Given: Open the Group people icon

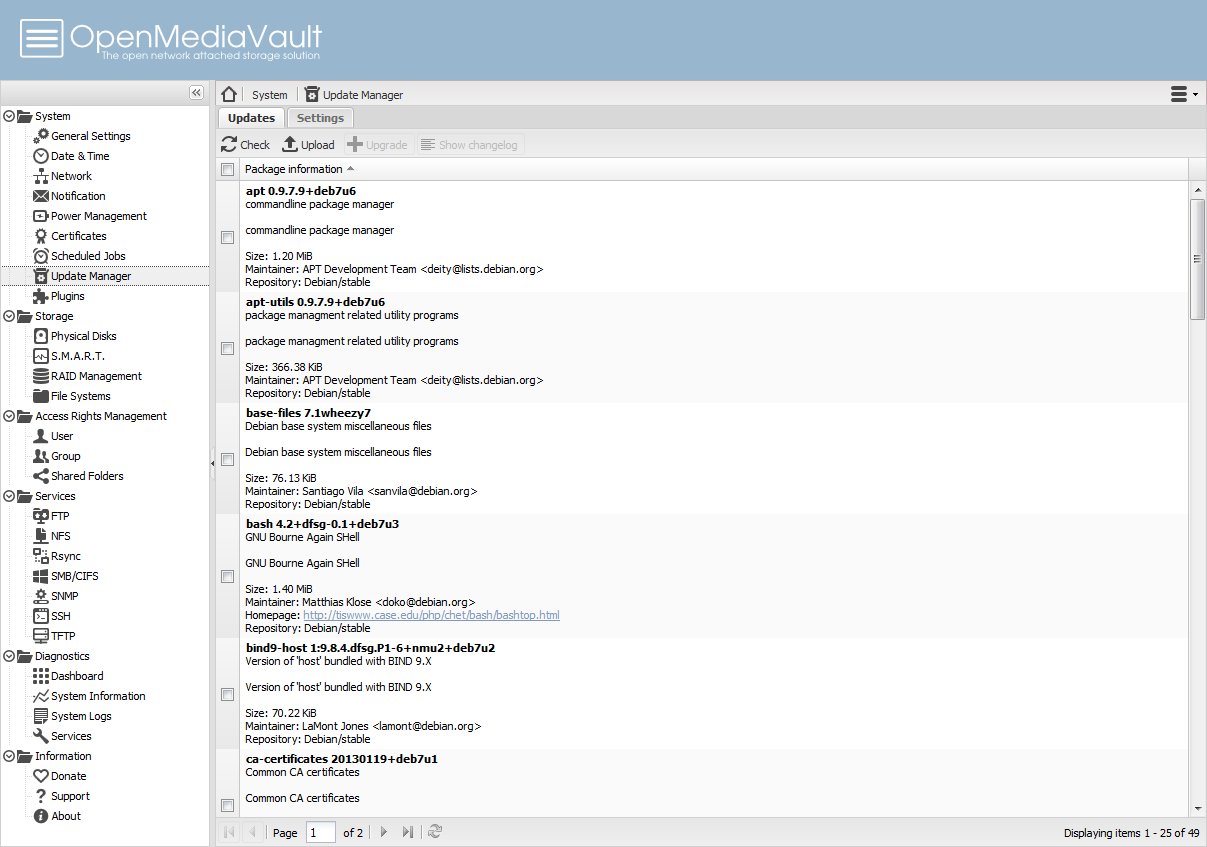Looking at the screenshot, I should (x=41, y=456).
